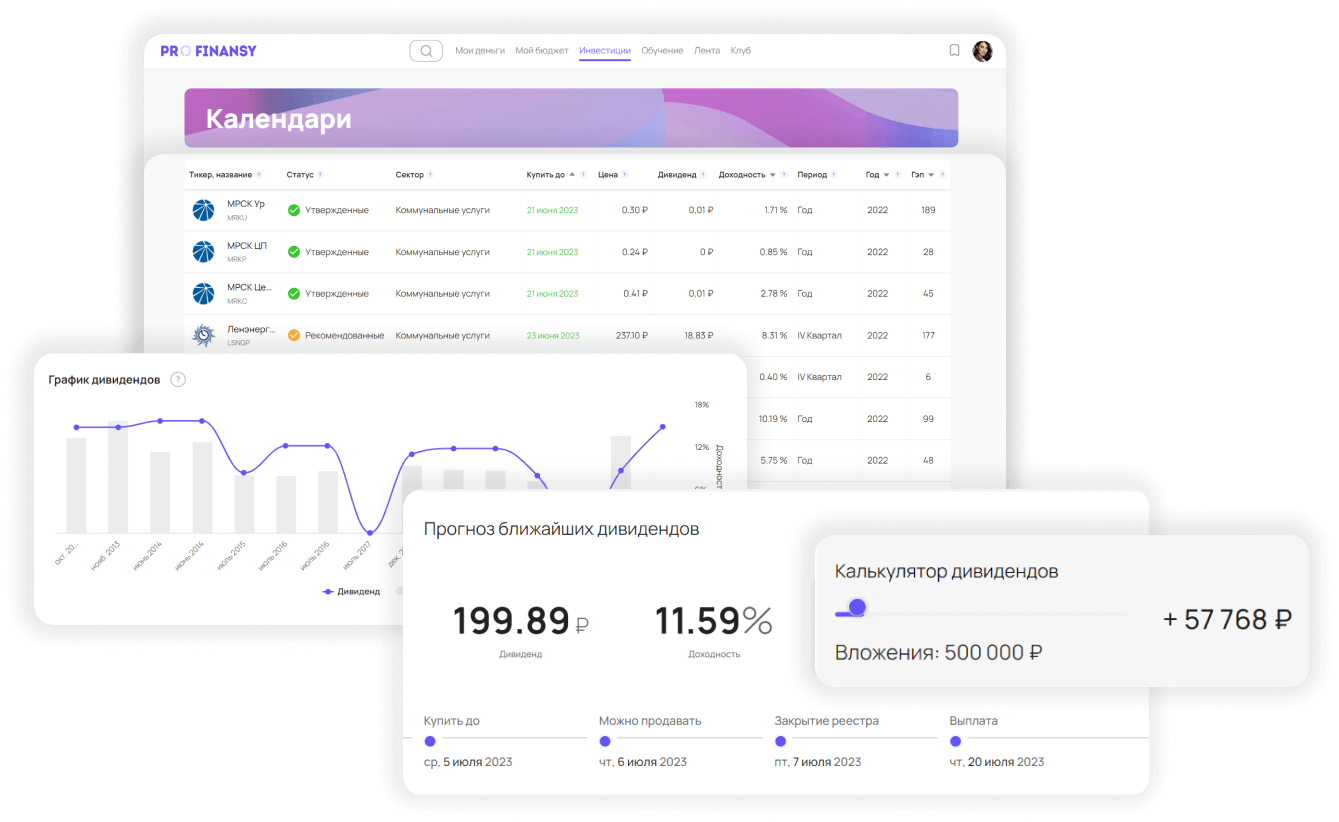Image resolution: width=1339 pixels, height=822 pixels.
Task: Open the МРСК Ур stock name
Action: (x=246, y=204)
